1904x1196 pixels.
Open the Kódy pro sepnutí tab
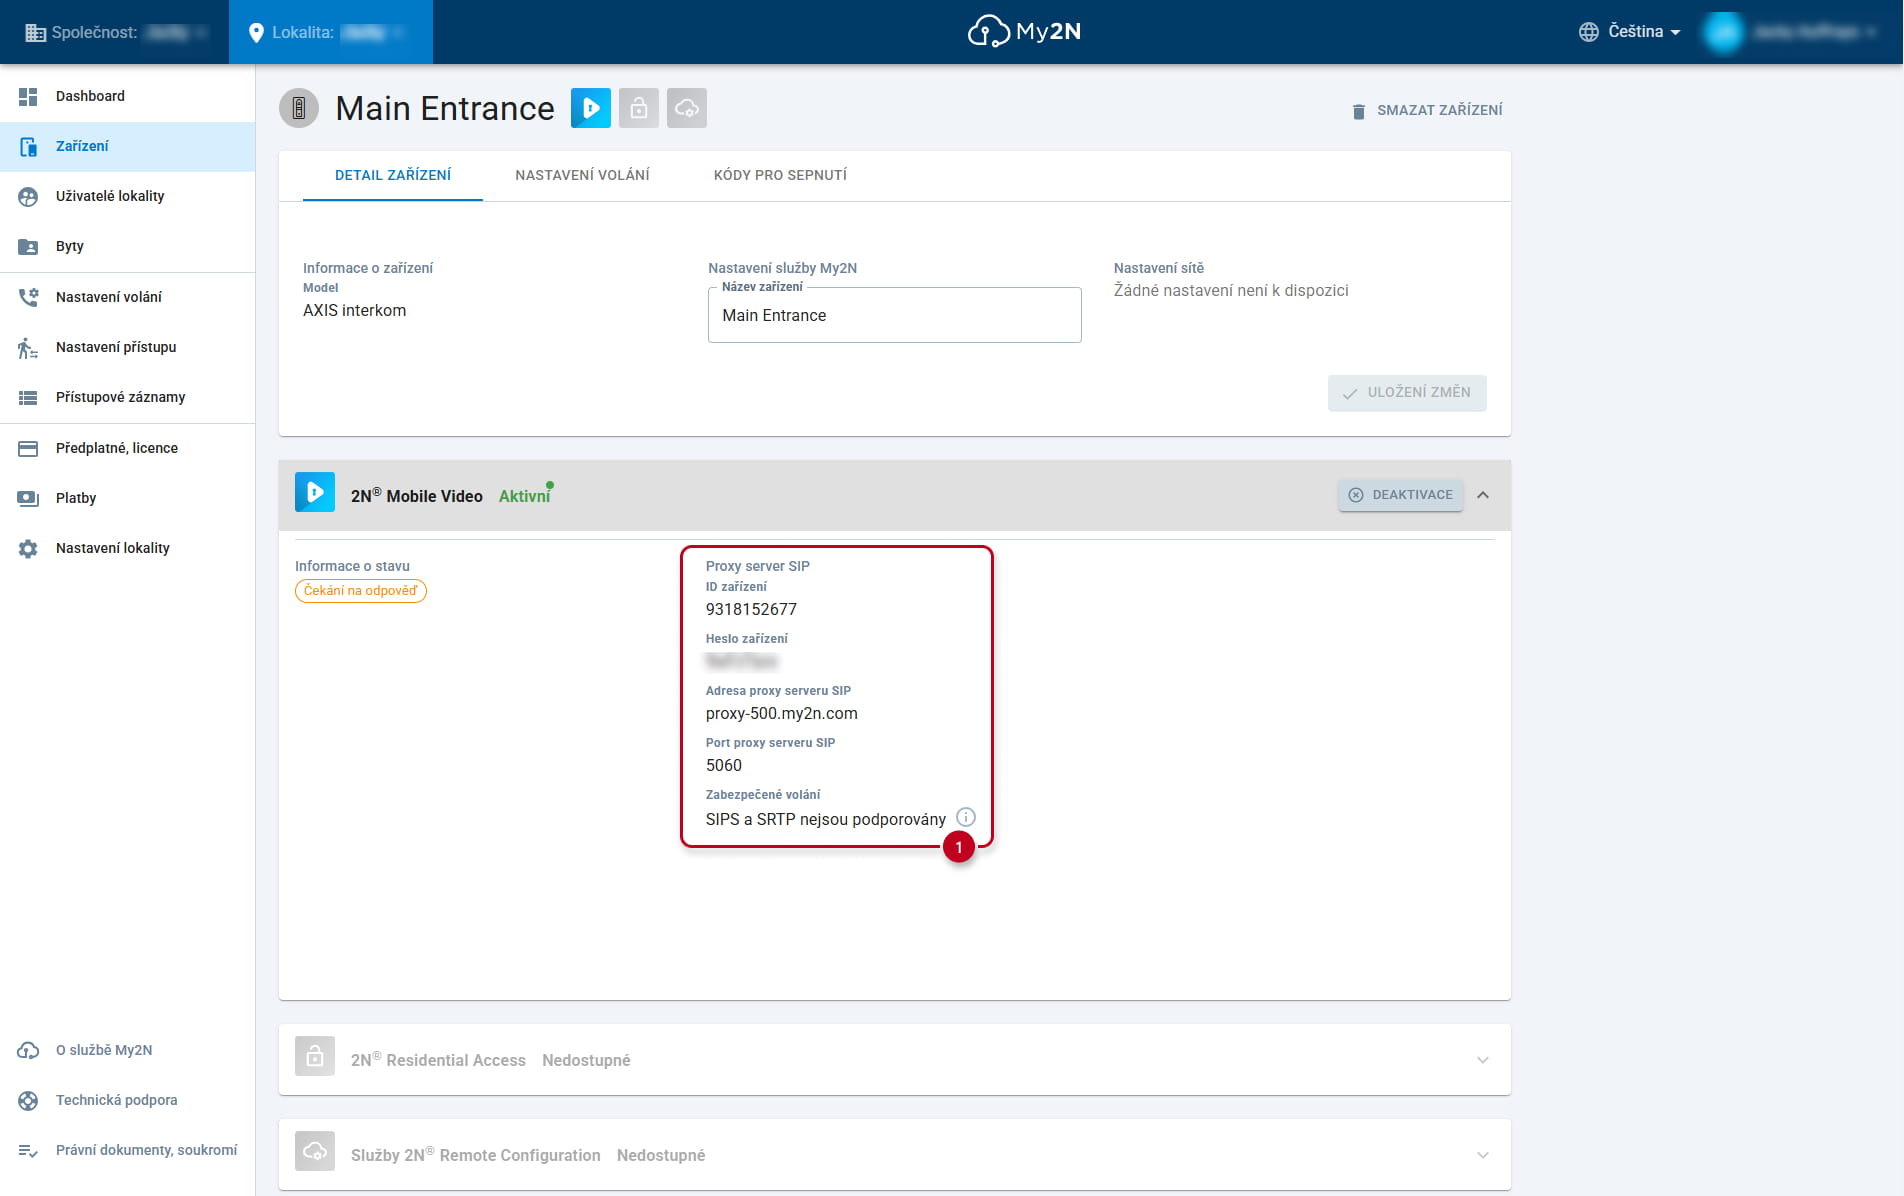point(780,175)
